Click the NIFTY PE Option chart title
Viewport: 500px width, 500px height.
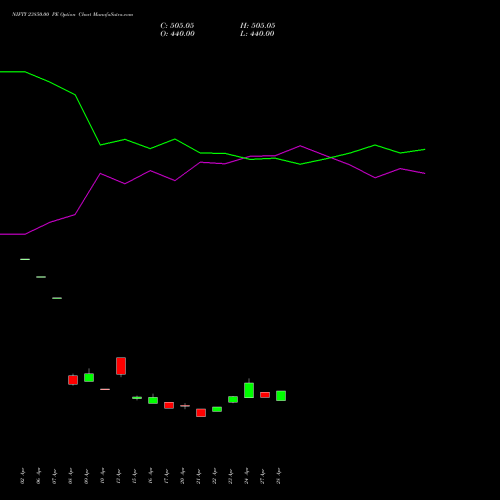[73, 14]
